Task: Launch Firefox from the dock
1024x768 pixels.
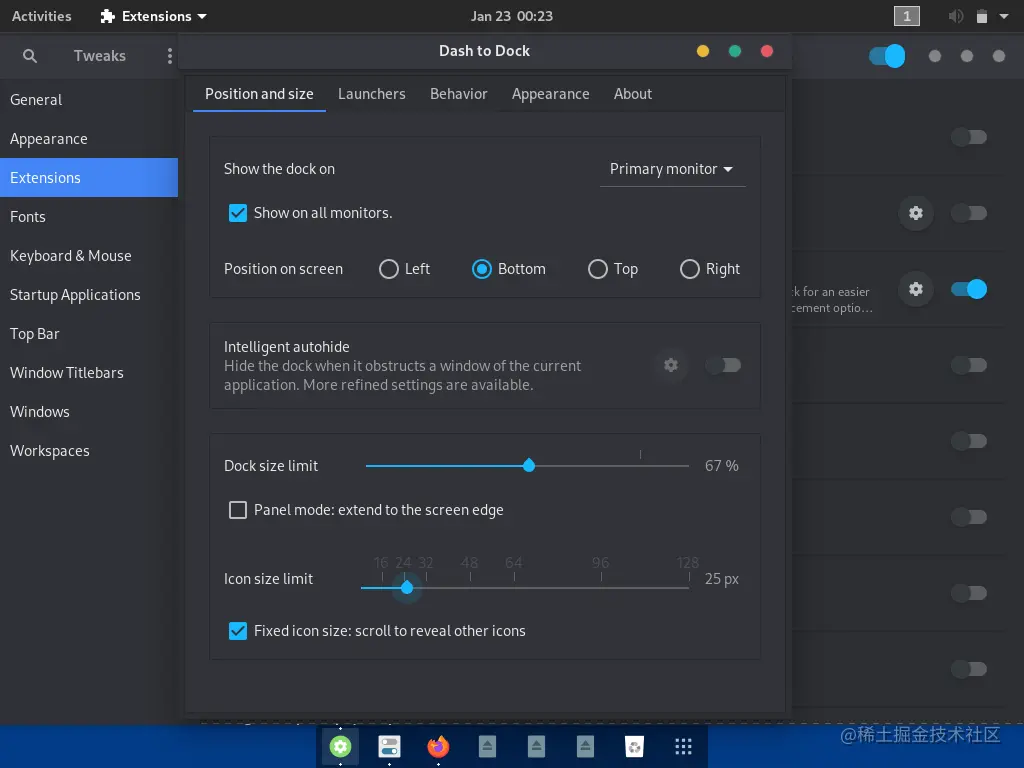Action: [438, 746]
